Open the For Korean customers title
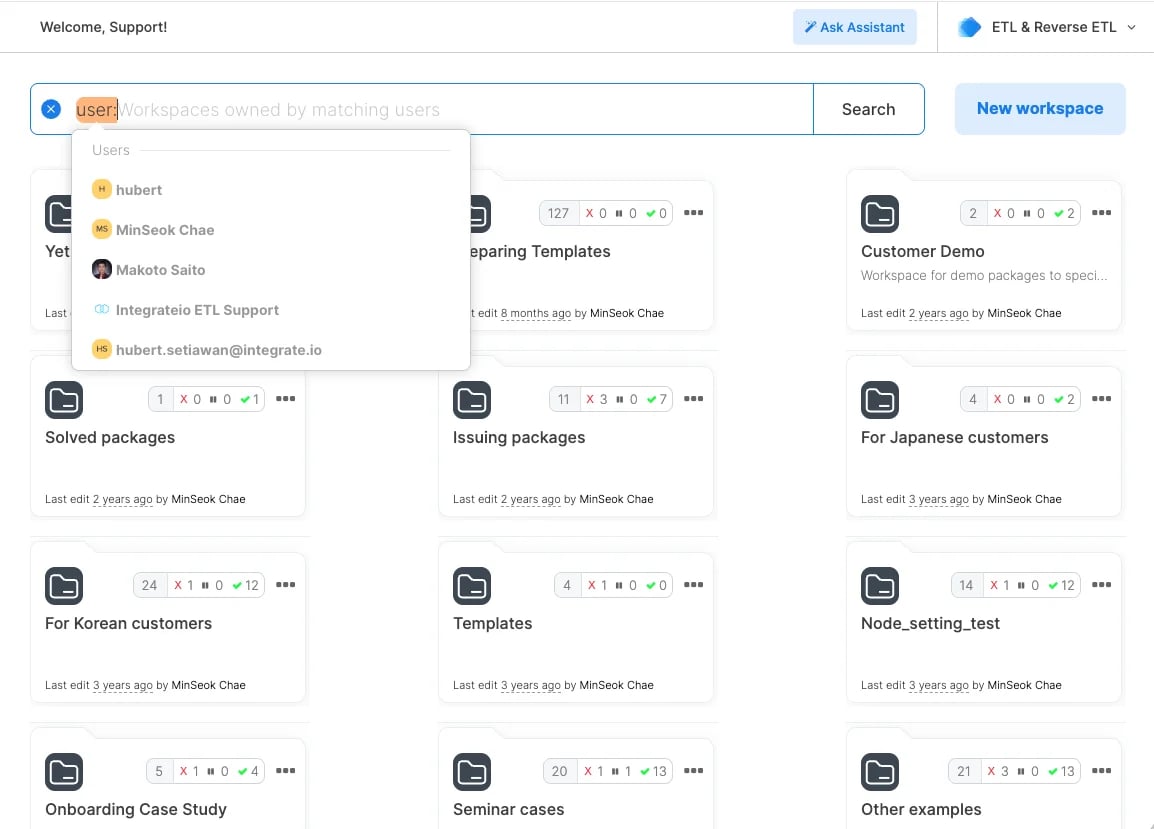 point(128,624)
